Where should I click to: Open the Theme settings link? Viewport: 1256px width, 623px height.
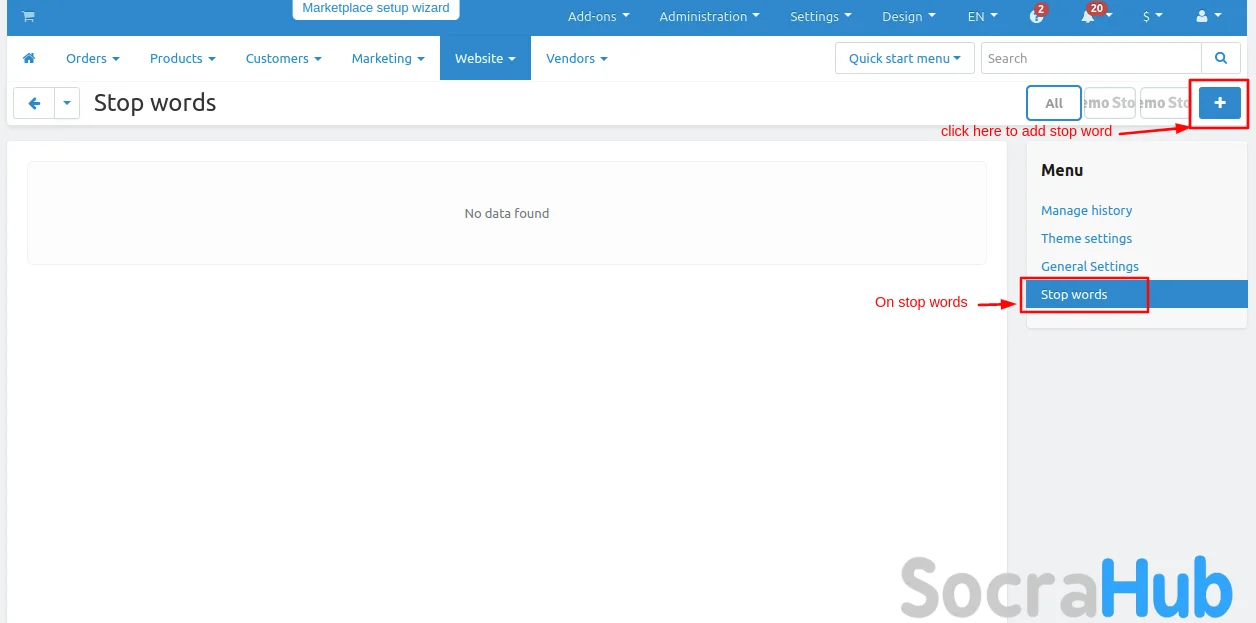pos(1086,239)
